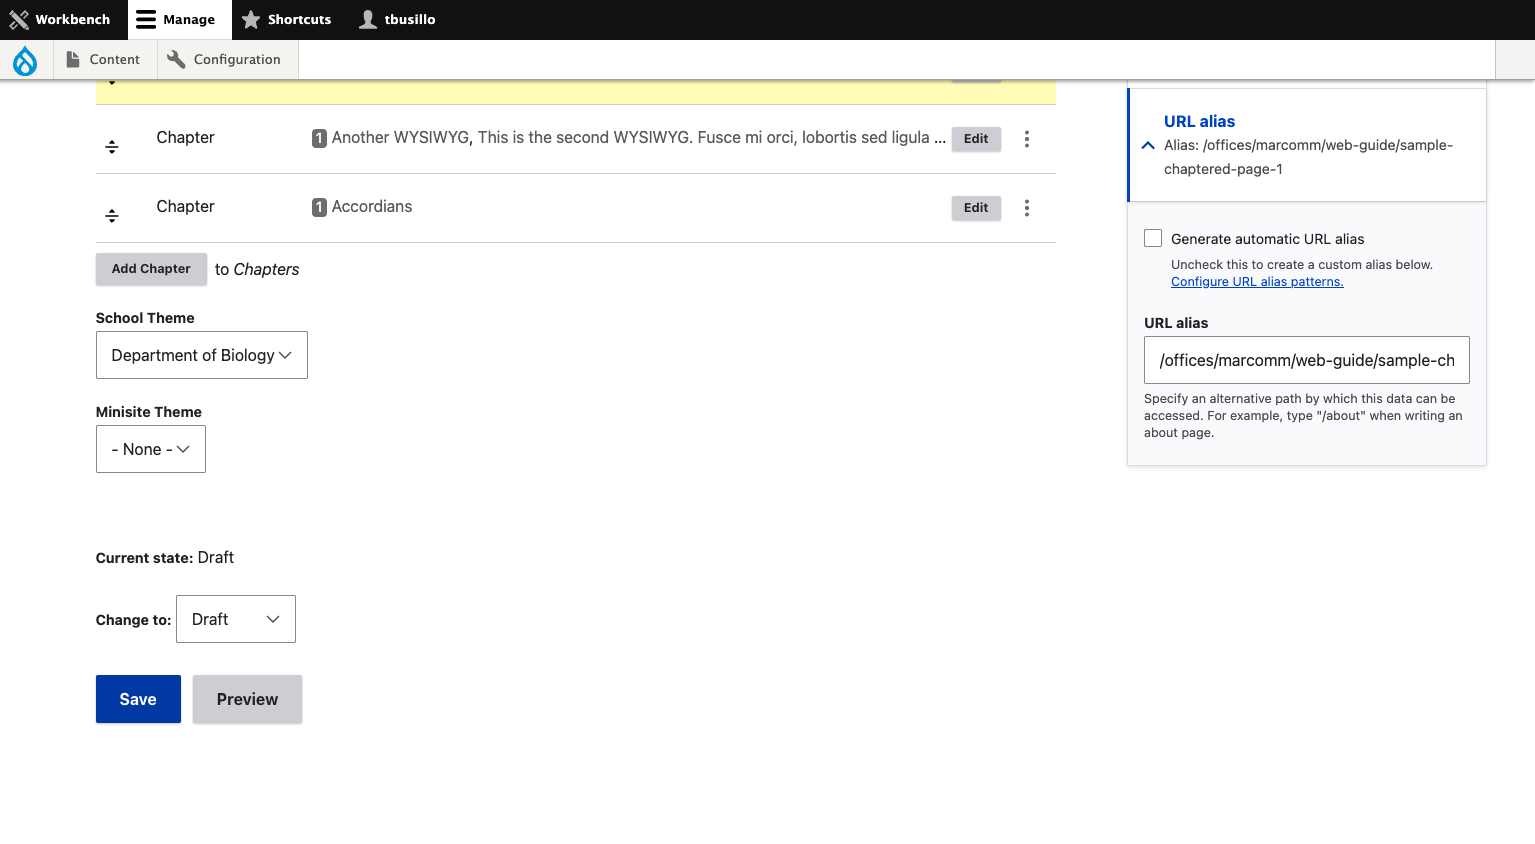Open the School Theme dropdown

(202, 355)
